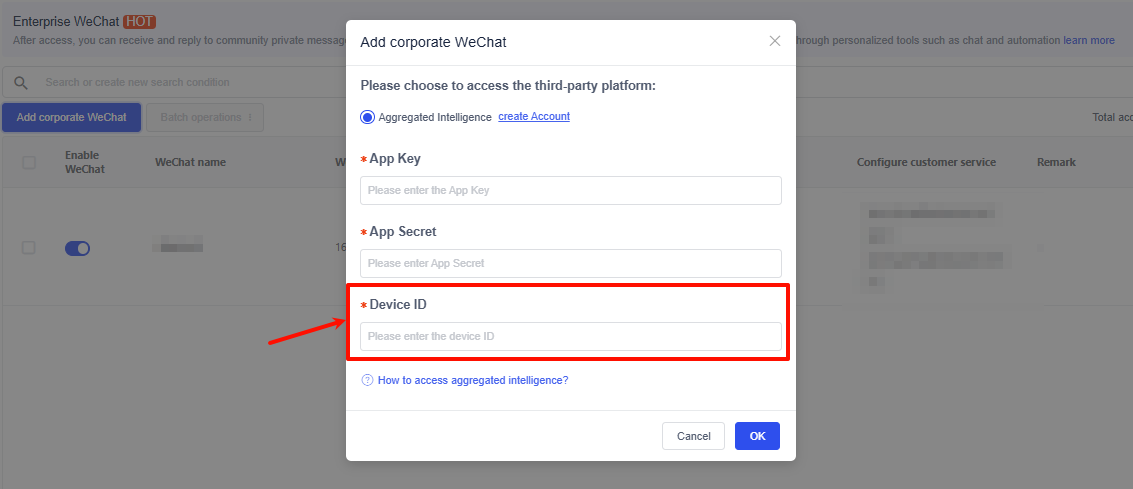Open the Batch operations dropdown
This screenshot has width=1133, height=489.
click(205, 117)
